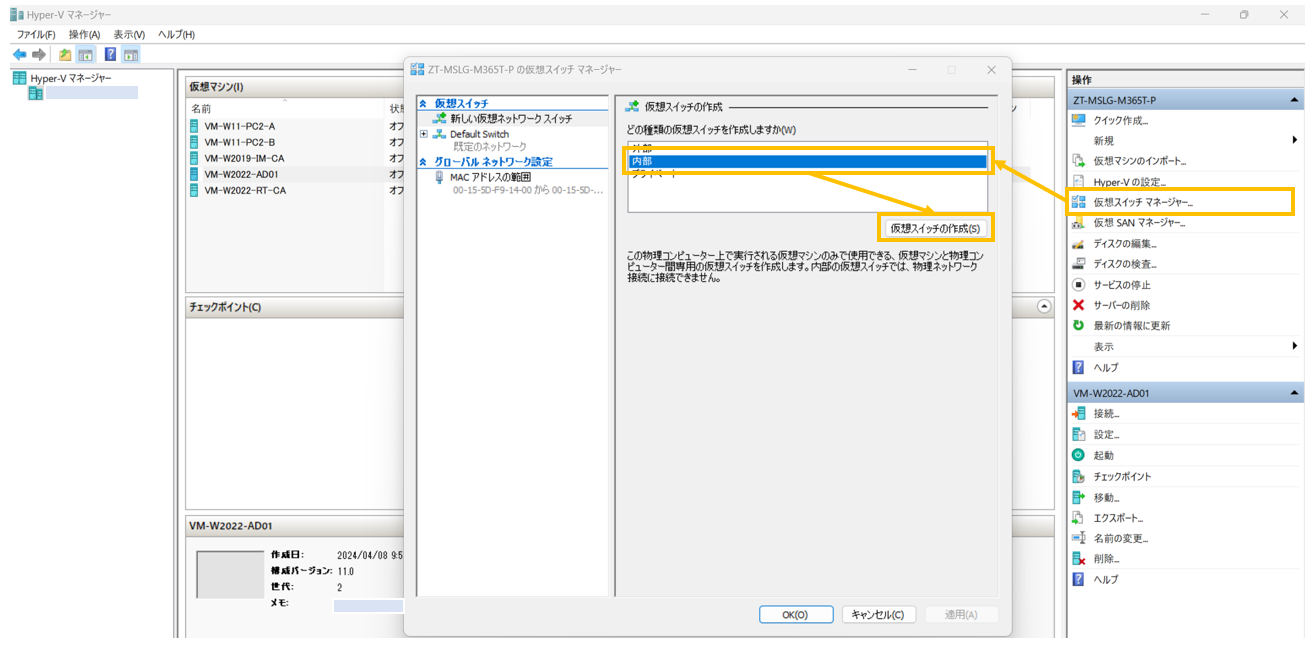Viewport: 1316px width, 652px height.
Task: Click the キャンセル(C) button
Action: (878, 615)
